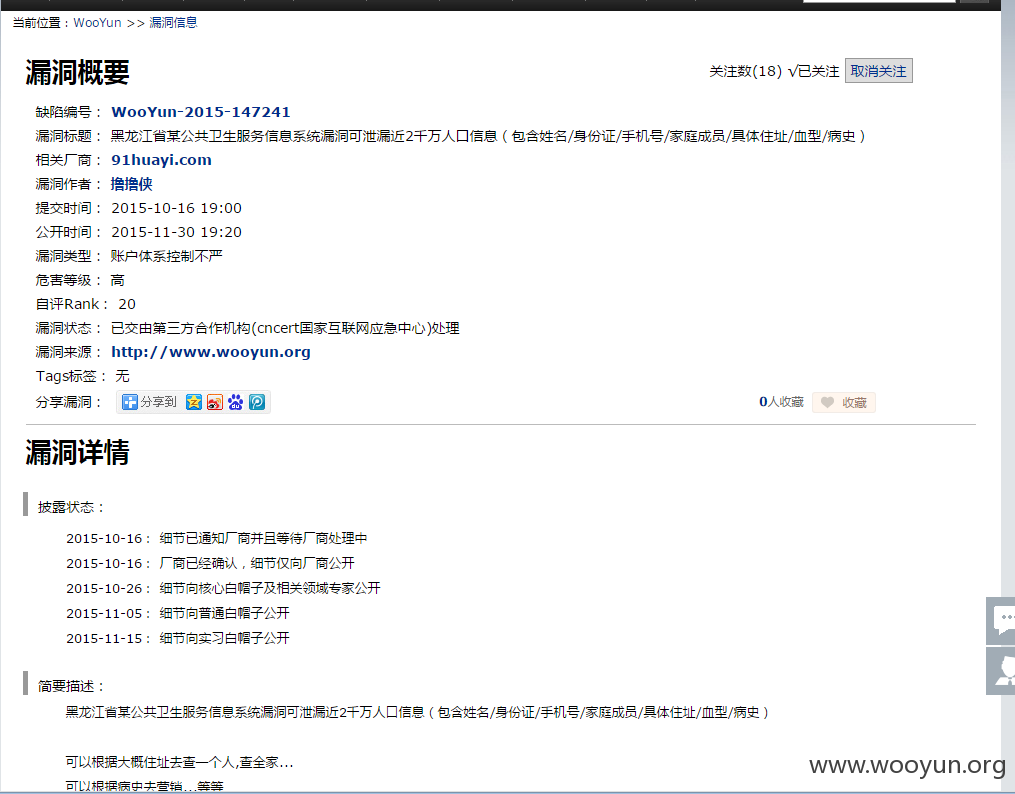Screen dimensions: 1015x794
Task: Click the 自评Rank value 20
Action: [127, 304]
